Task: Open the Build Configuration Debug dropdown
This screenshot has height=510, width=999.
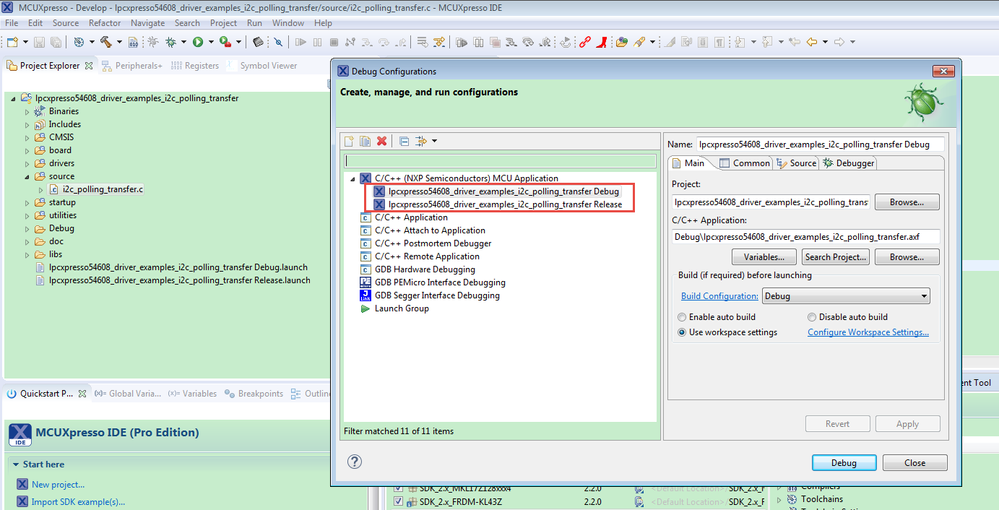Action: click(847, 296)
